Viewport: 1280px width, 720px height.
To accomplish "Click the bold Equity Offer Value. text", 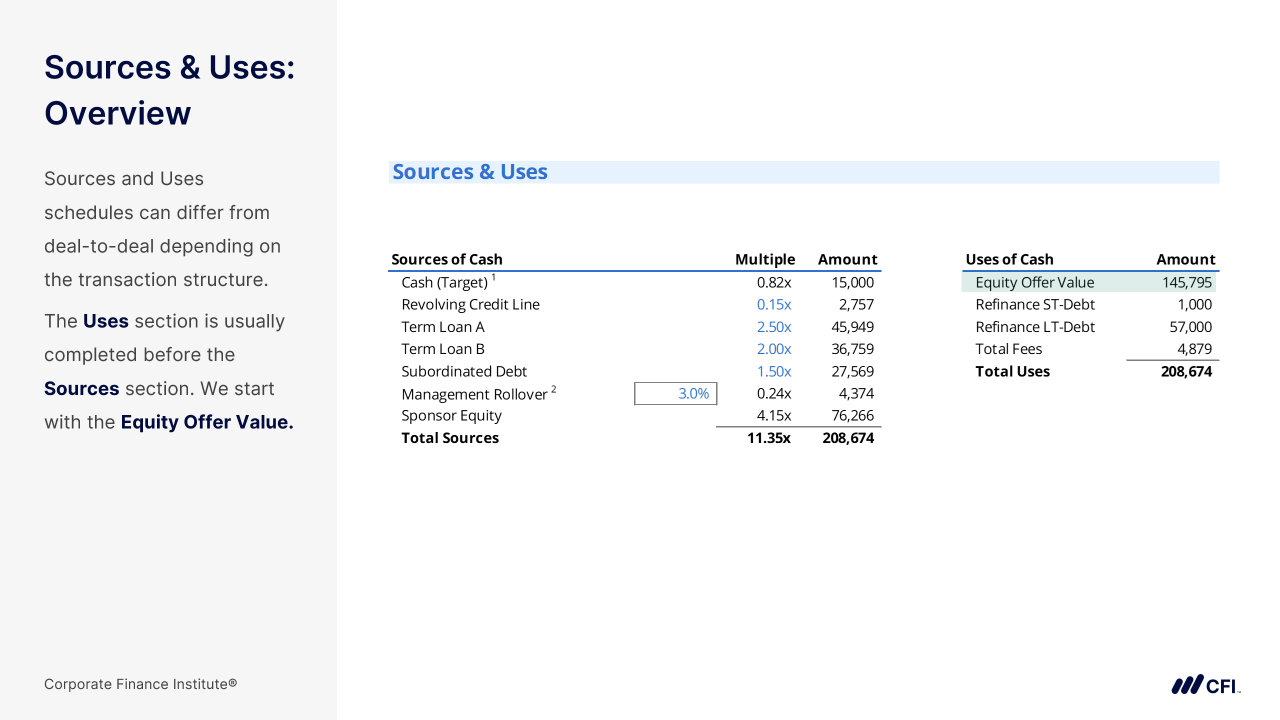I will point(207,422).
